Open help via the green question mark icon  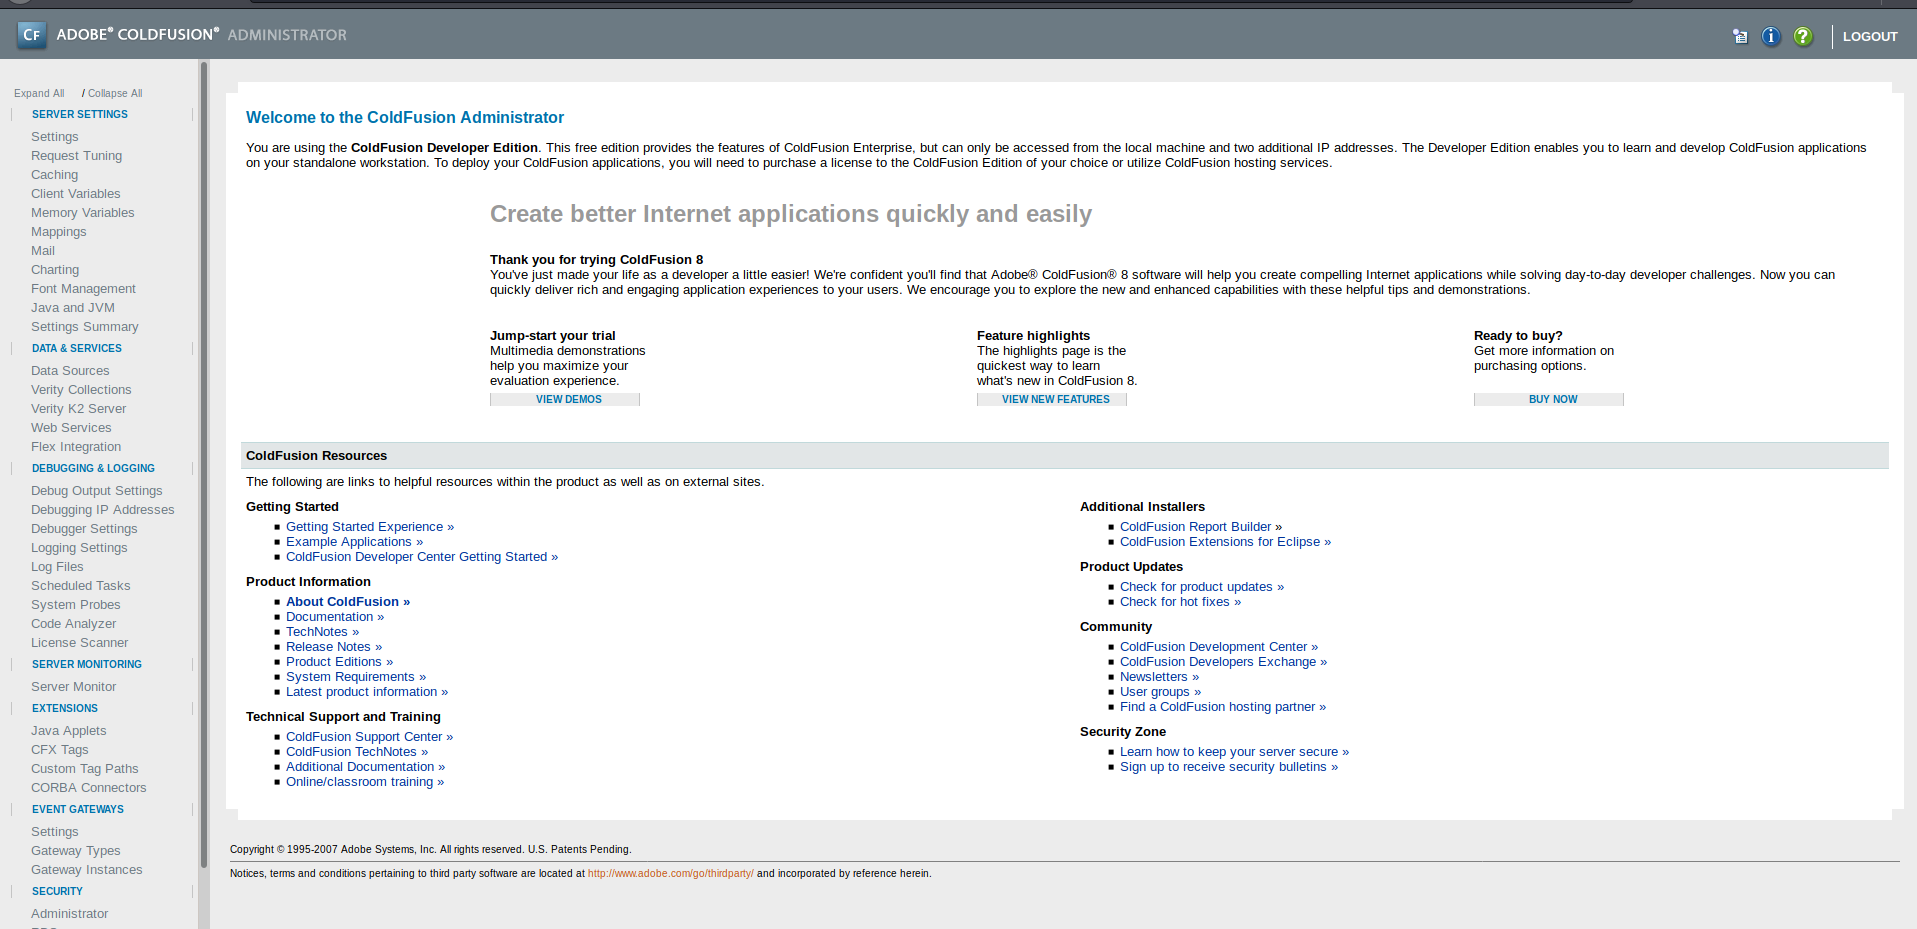click(x=1803, y=36)
